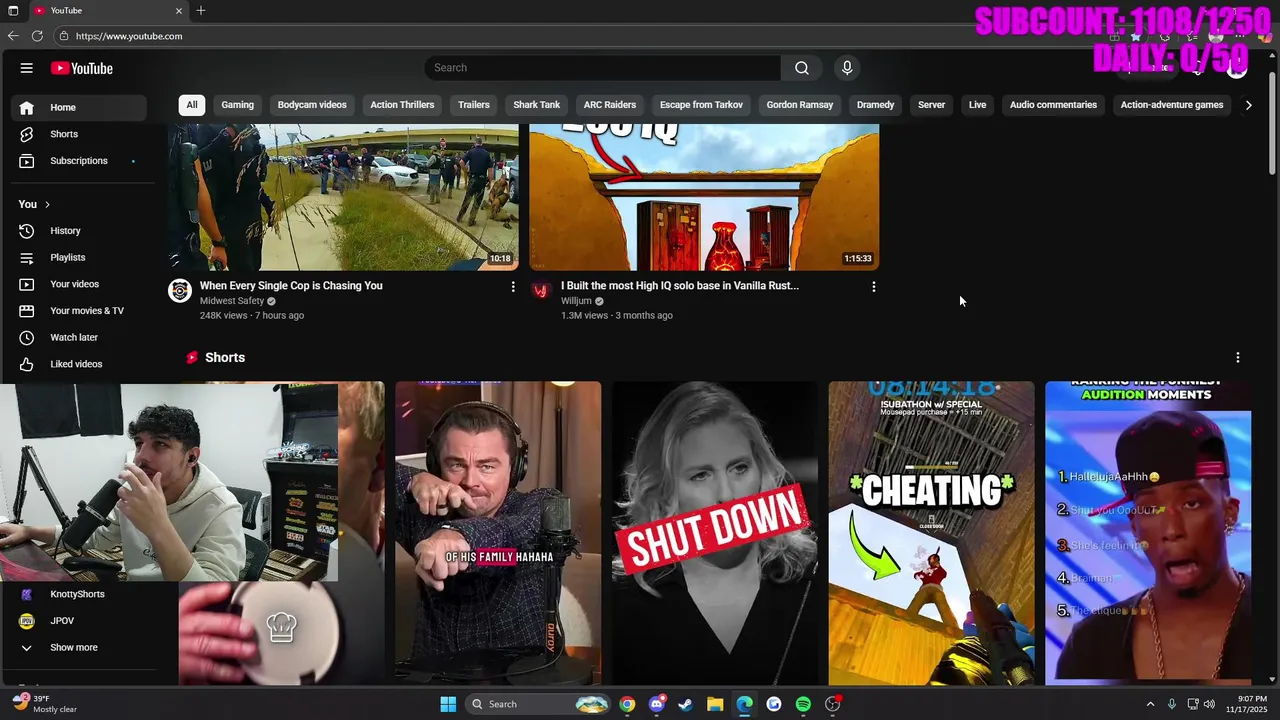Viewport: 1280px width, 720px height.
Task: Open the Willjum channel name
Action: click(x=576, y=301)
